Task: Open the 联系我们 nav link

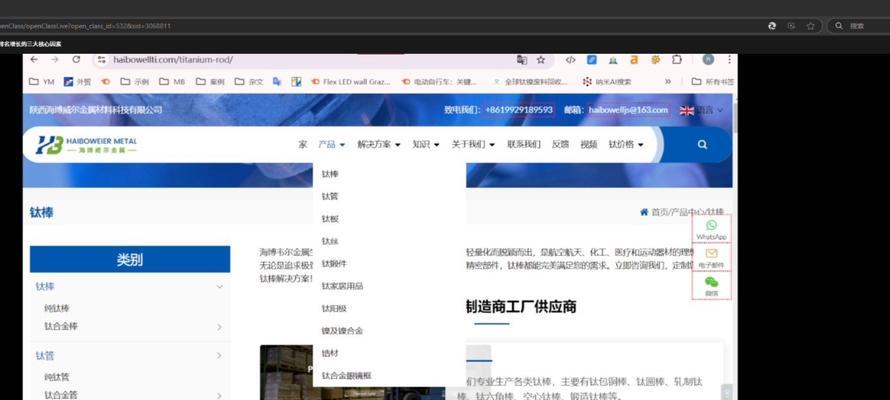Action: [x=523, y=145]
